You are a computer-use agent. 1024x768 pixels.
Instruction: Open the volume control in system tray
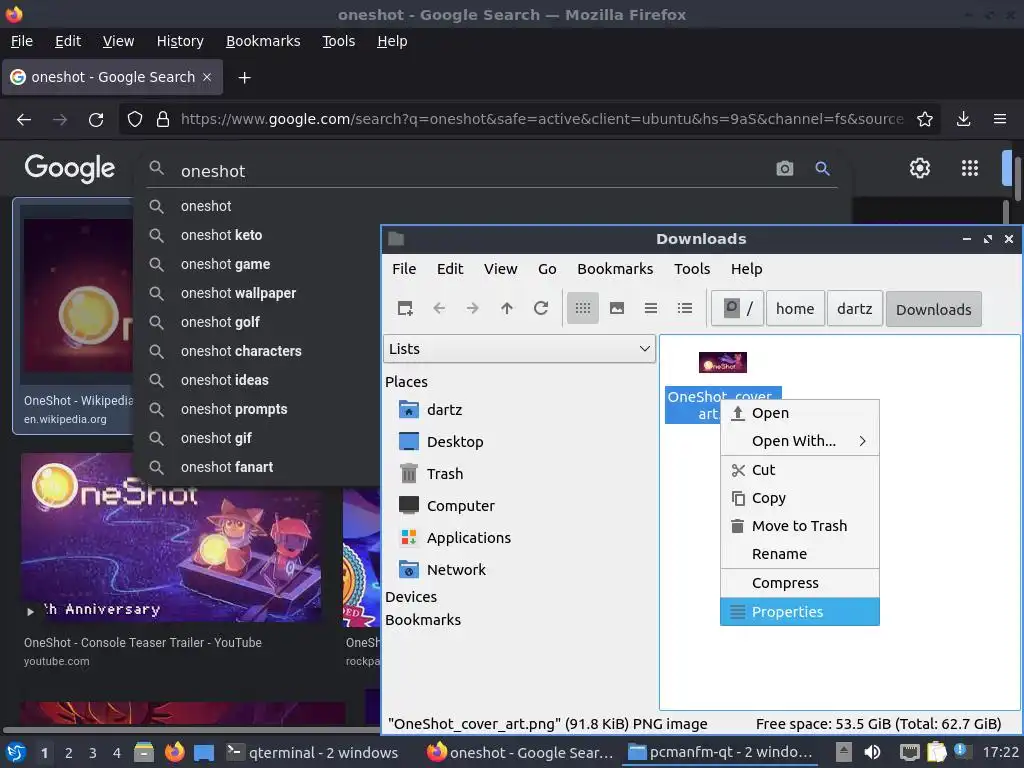[x=872, y=752]
